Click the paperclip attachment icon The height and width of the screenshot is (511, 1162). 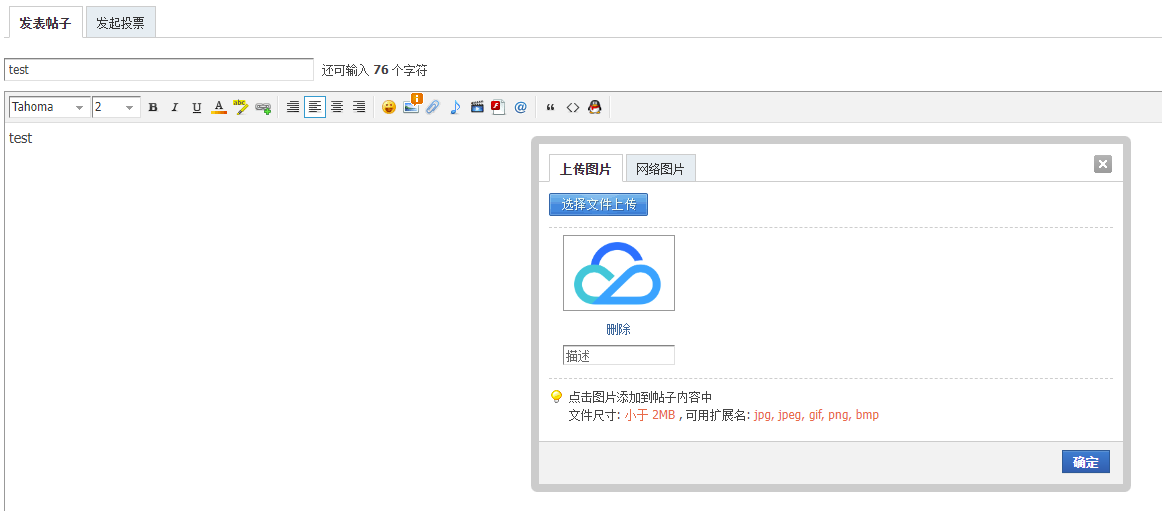click(433, 107)
